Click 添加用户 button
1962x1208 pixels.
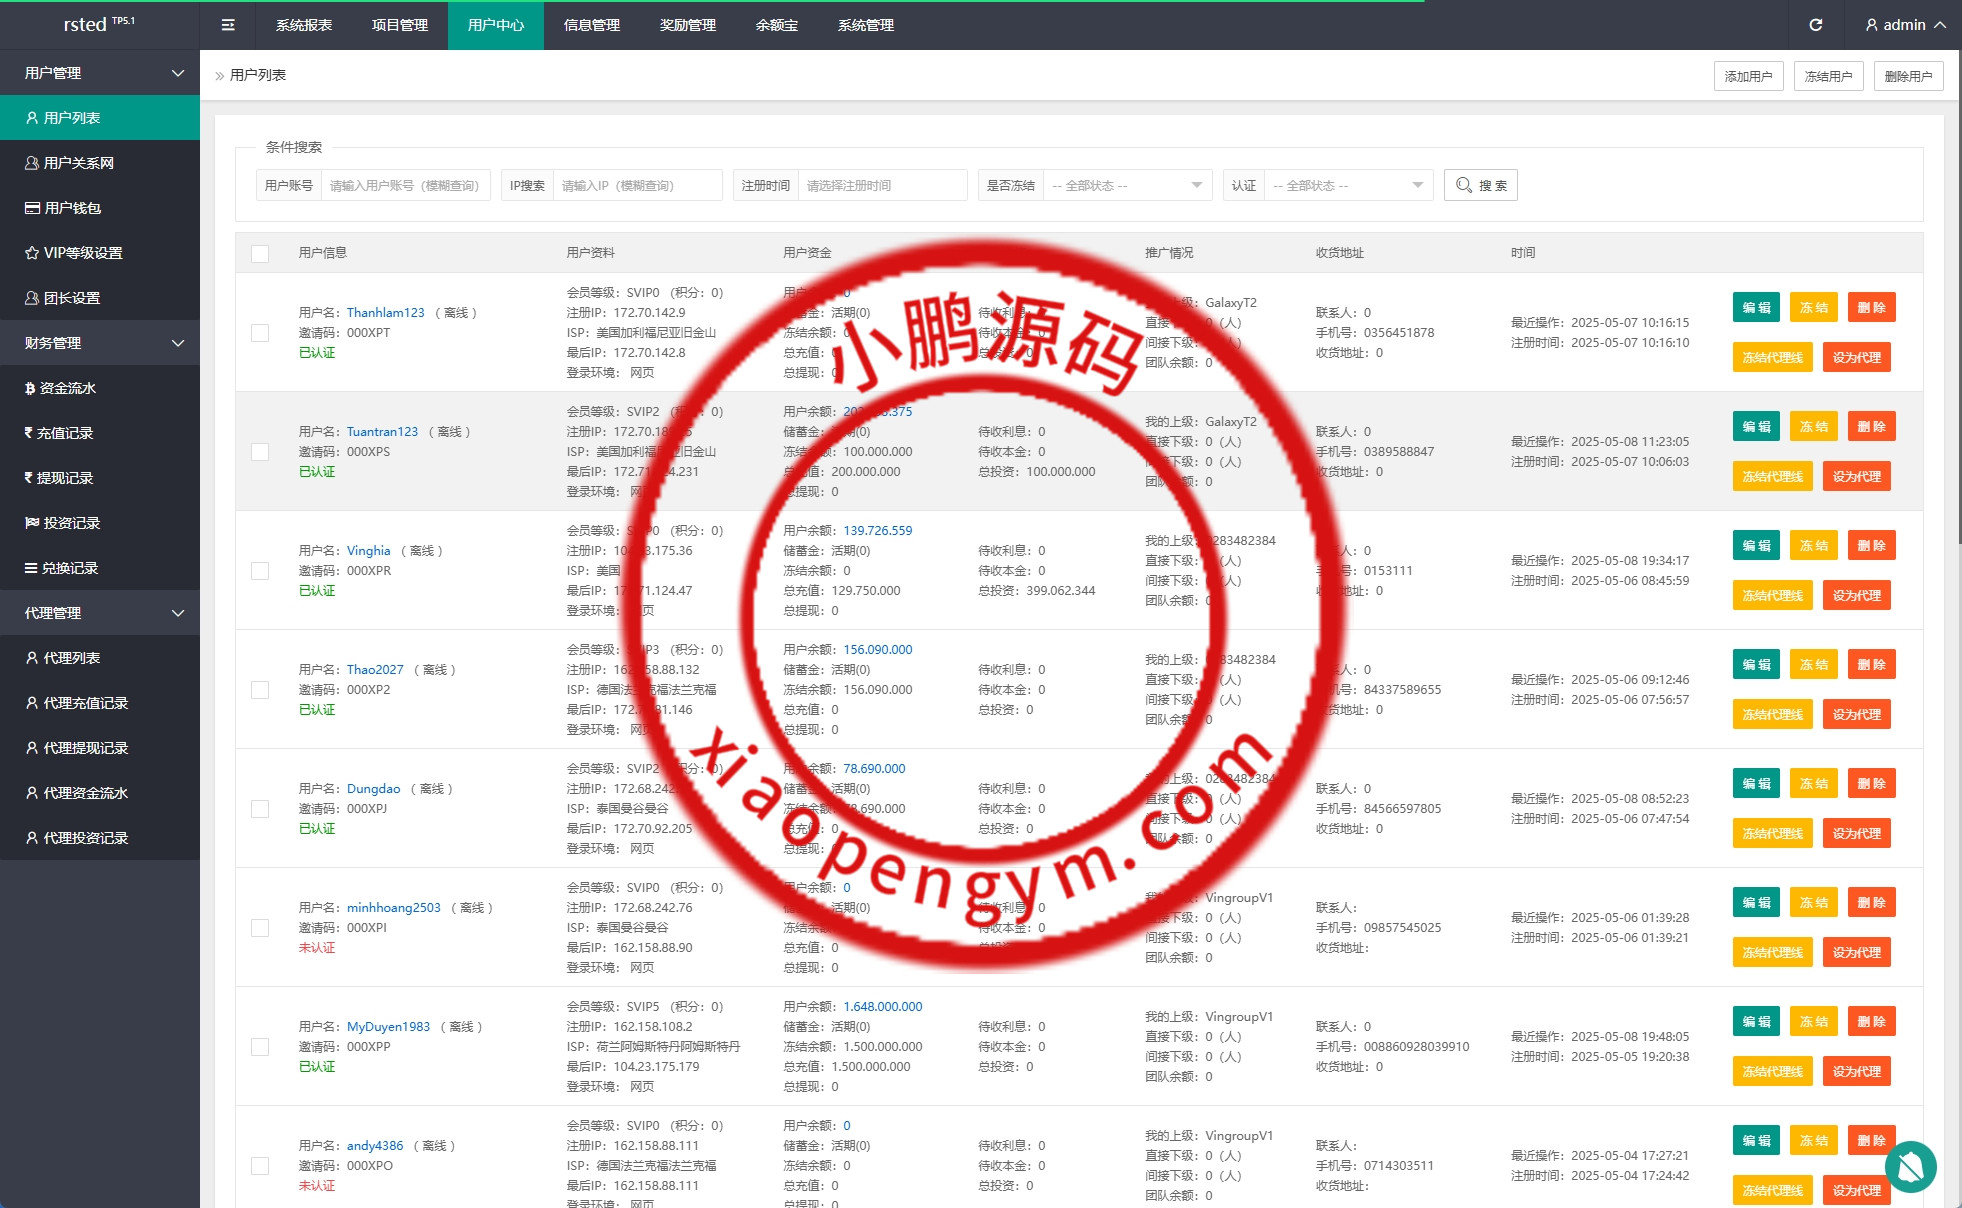[1748, 76]
